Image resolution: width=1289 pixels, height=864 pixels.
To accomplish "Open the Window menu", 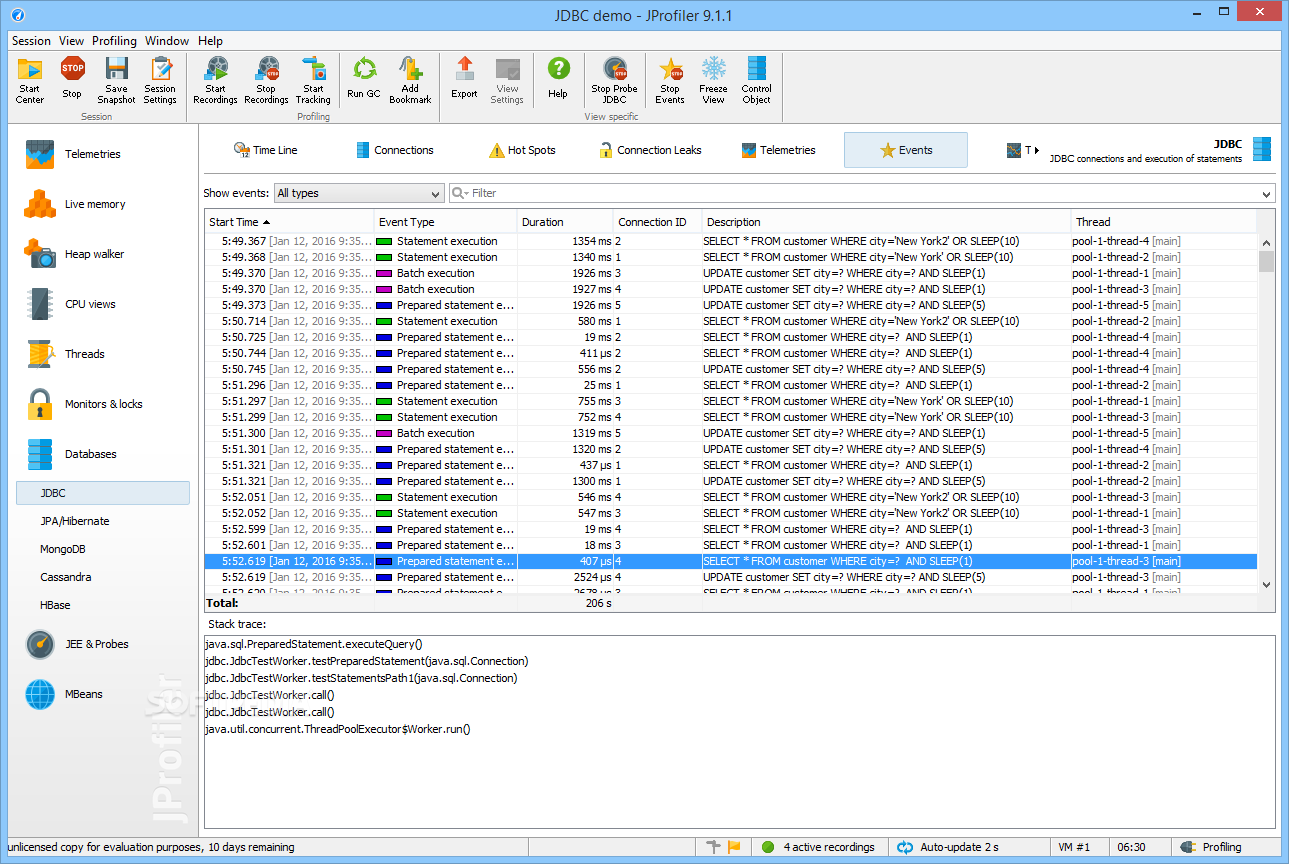I will click(167, 41).
